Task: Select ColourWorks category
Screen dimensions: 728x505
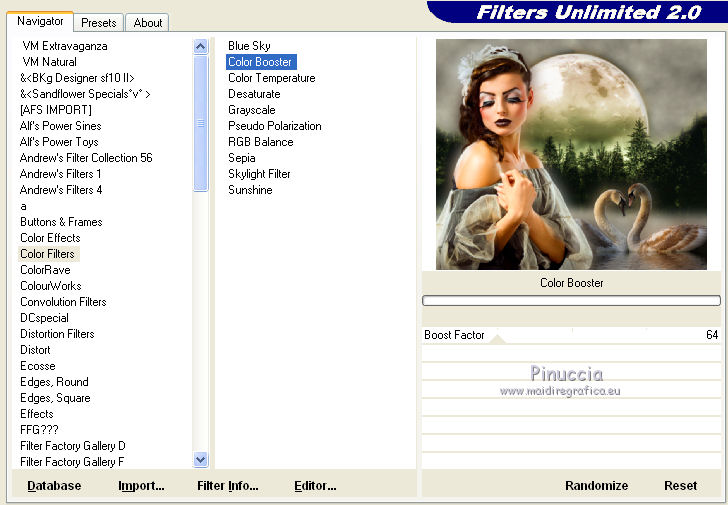Action: pyautogui.click(x=51, y=286)
